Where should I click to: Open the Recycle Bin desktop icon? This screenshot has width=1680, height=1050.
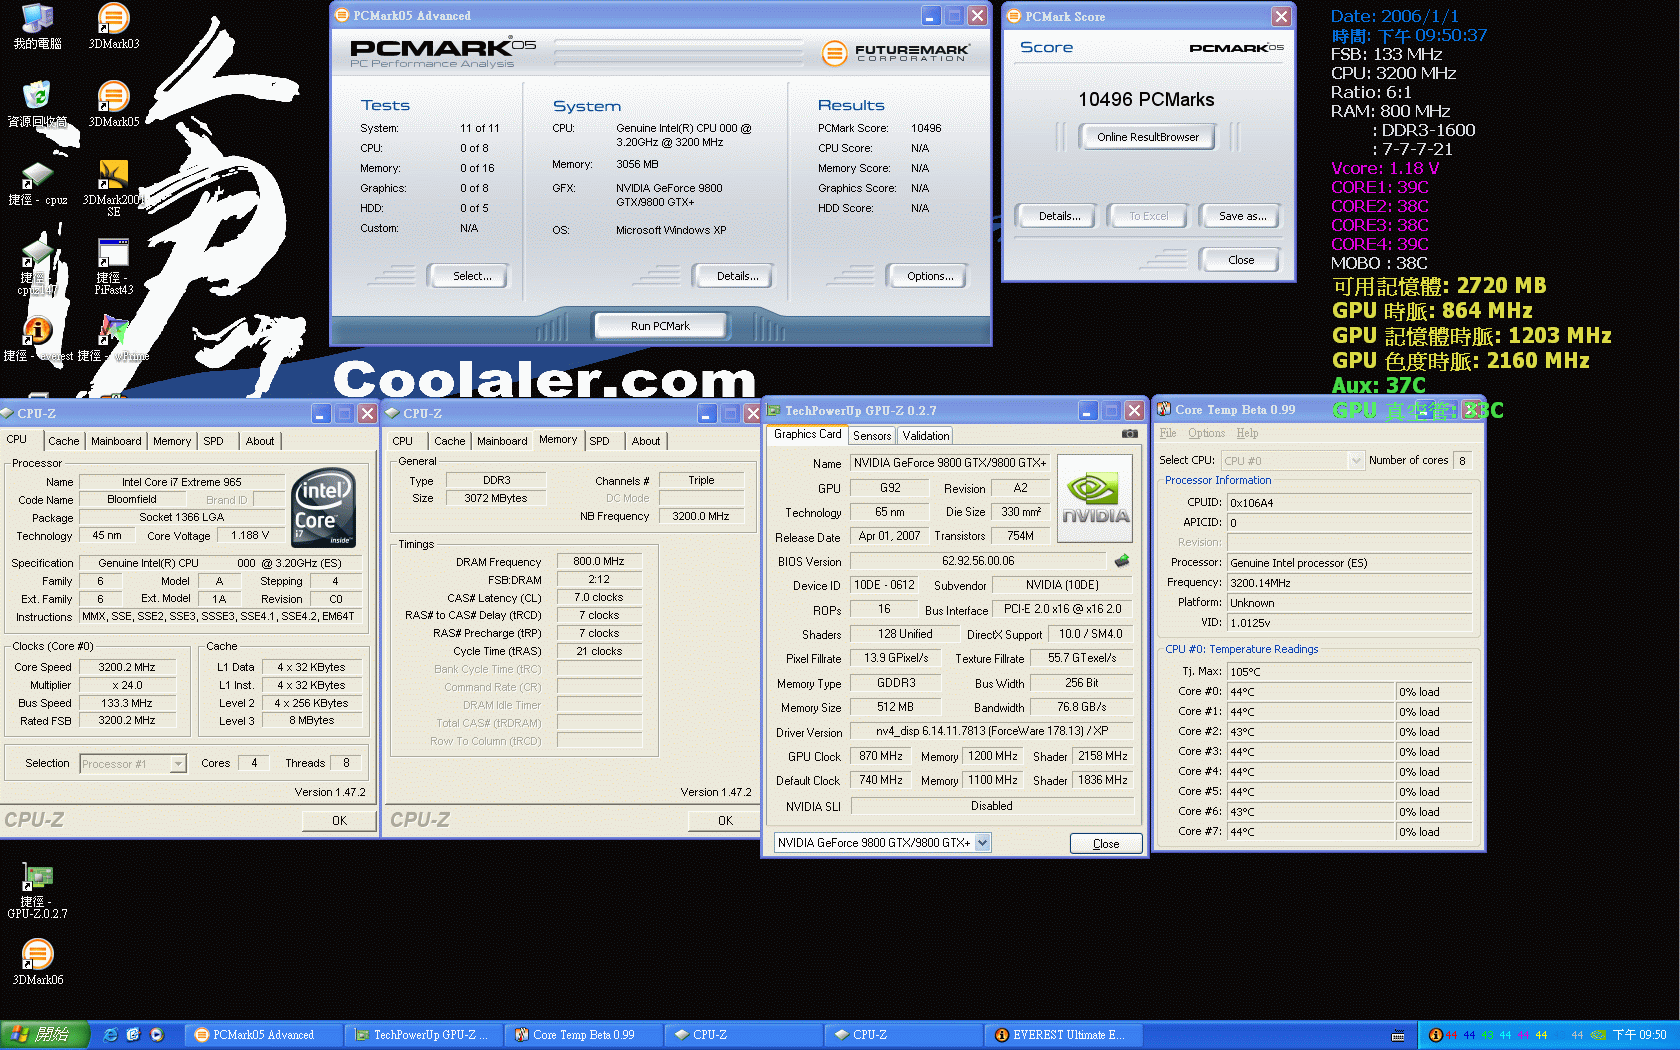tap(37, 104)
